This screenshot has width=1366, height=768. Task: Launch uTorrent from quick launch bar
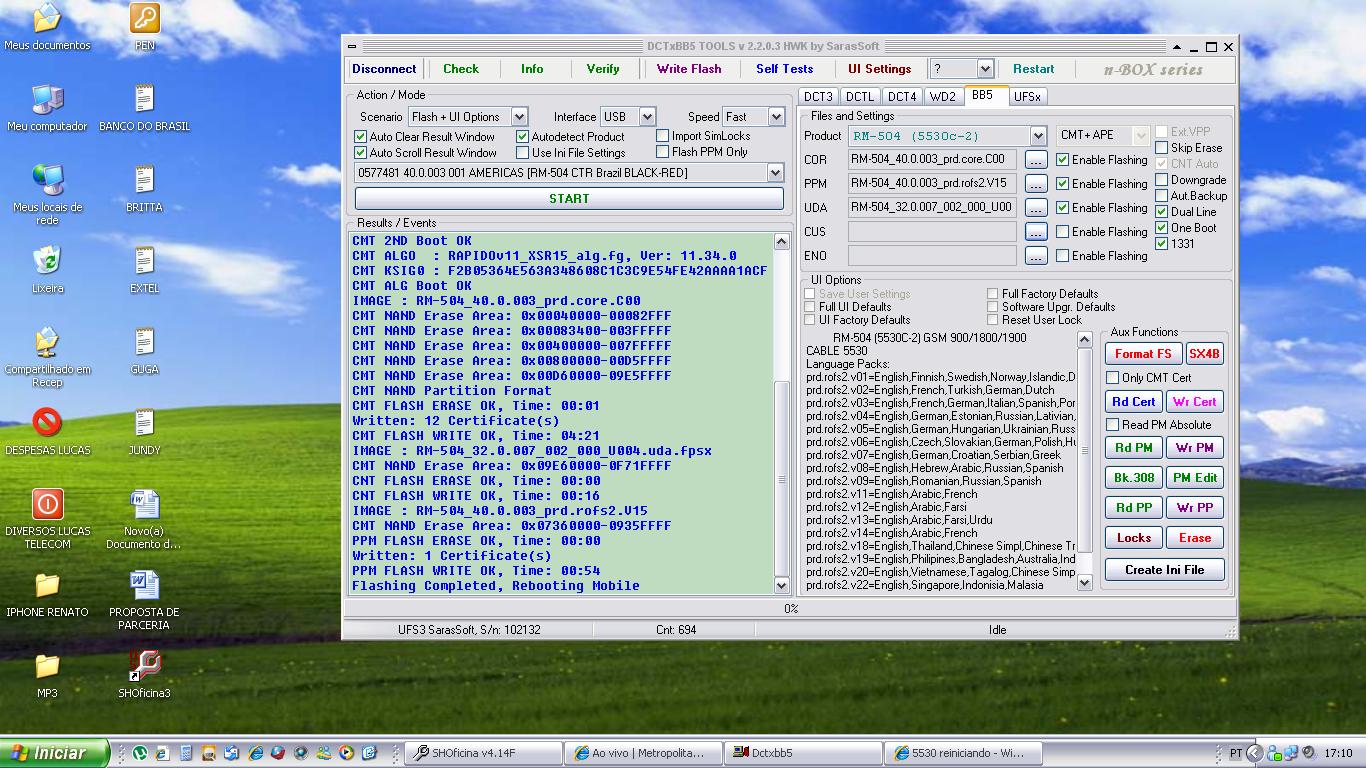[x=140, y=753]
